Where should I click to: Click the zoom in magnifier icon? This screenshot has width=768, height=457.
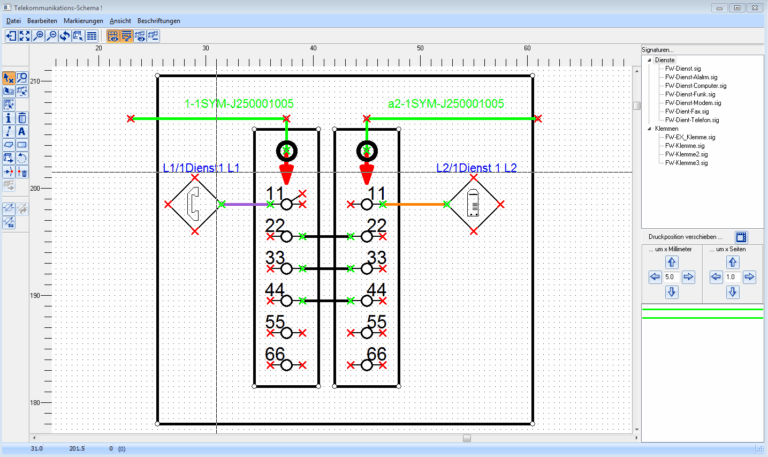pyautogui.click(x=39, y=36)
